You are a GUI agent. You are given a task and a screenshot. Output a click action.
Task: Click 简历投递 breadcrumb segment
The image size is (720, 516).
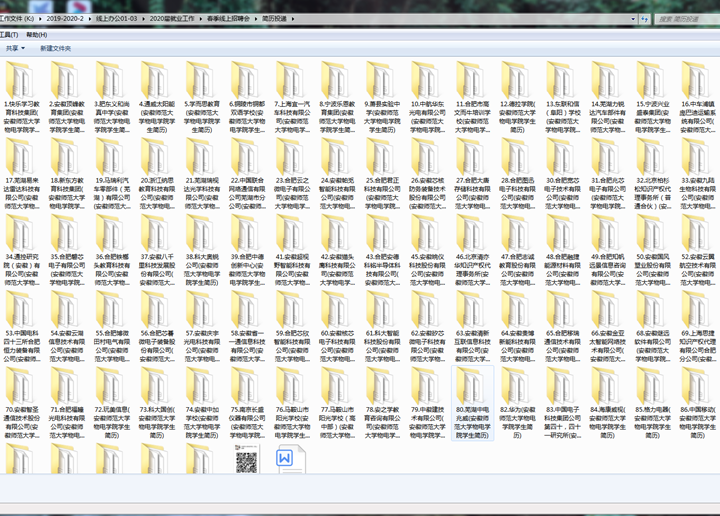coord(273,19)
